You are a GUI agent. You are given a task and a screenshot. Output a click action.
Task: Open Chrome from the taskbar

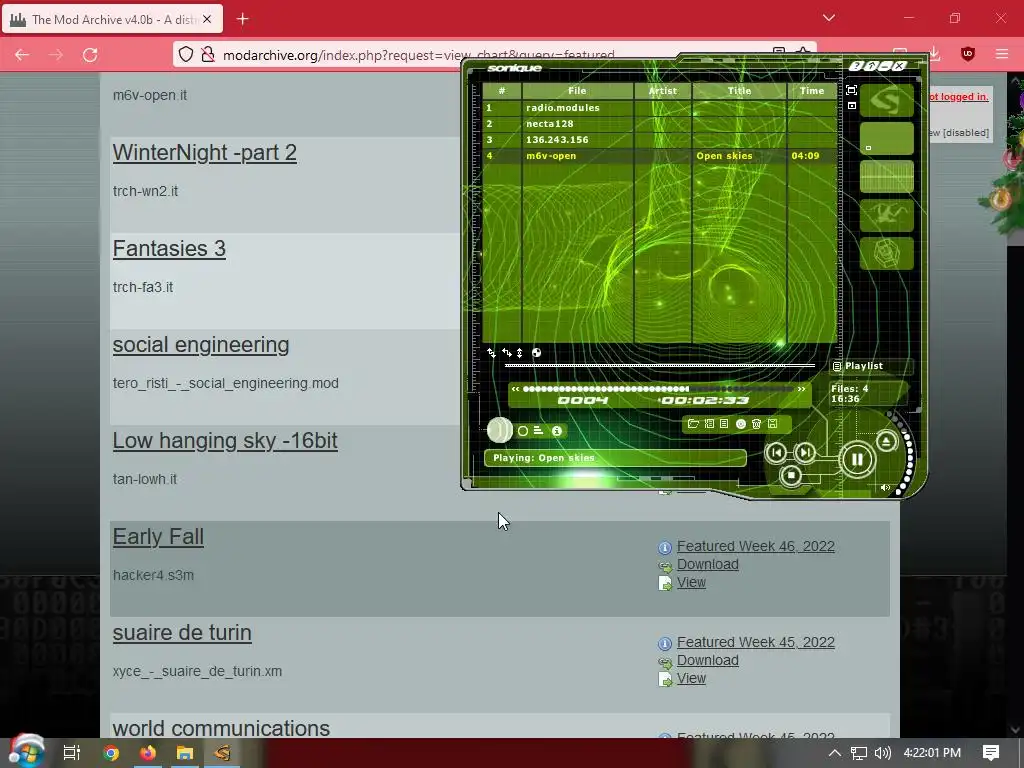coord(110,753)
